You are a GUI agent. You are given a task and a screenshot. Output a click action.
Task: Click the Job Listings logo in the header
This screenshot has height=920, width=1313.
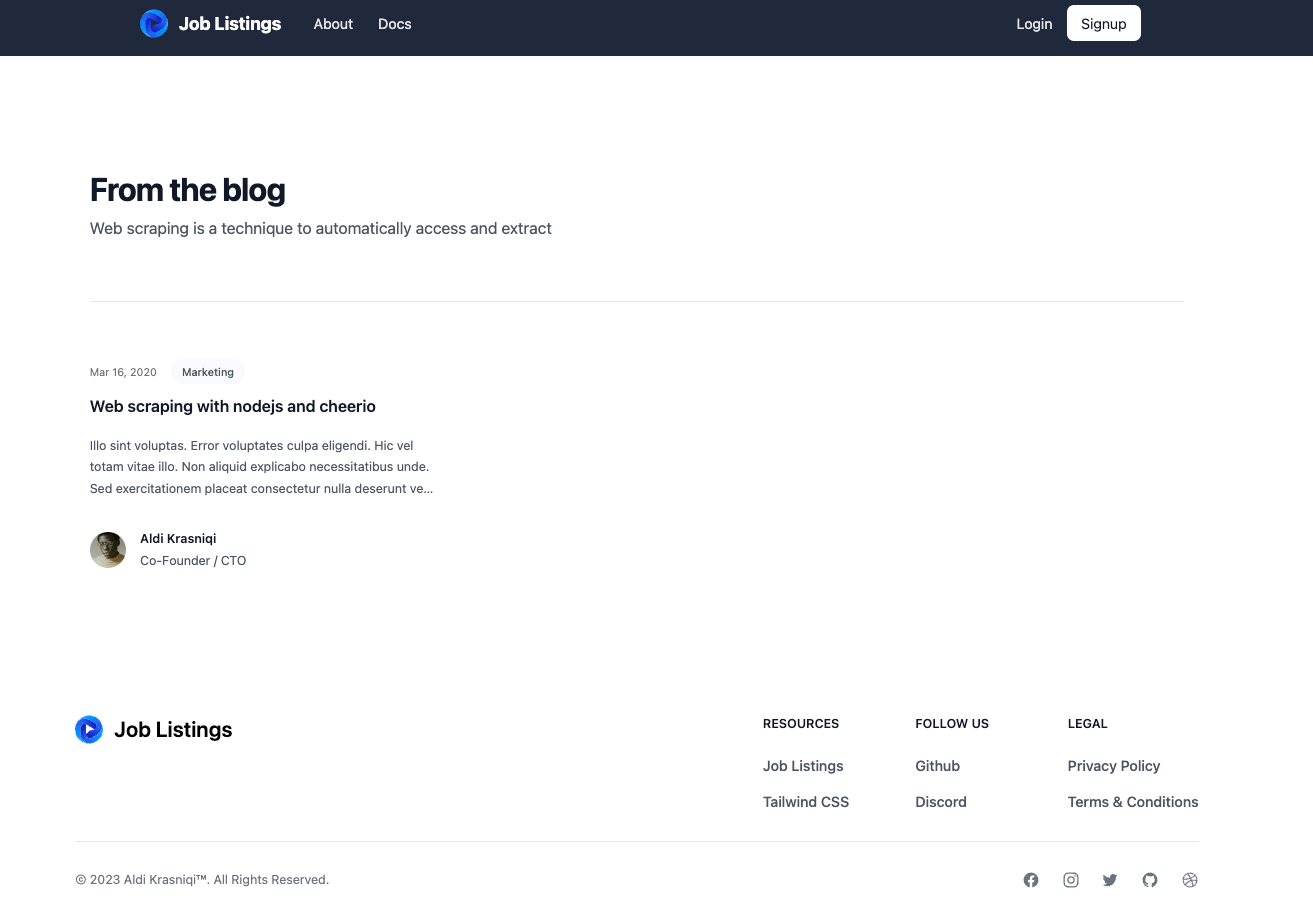click(x=210, y=23)
